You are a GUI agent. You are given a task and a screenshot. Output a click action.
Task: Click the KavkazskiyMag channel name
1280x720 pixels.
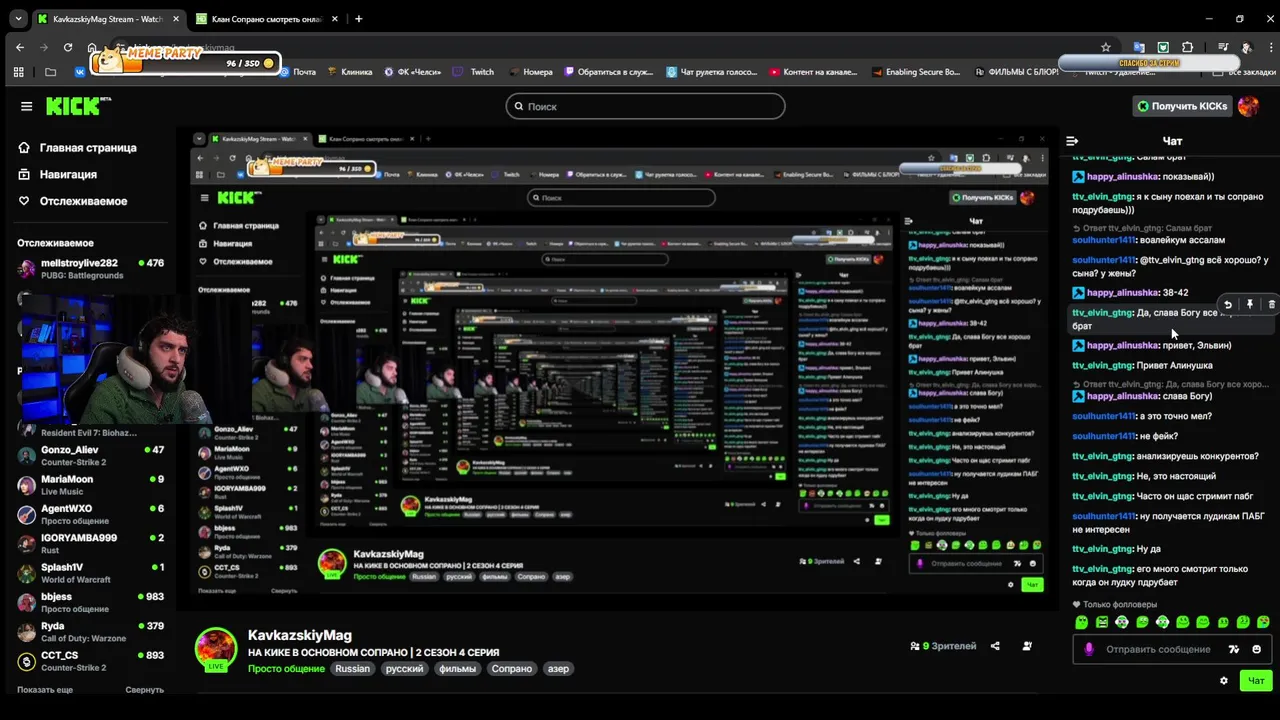tap(300, 635)
